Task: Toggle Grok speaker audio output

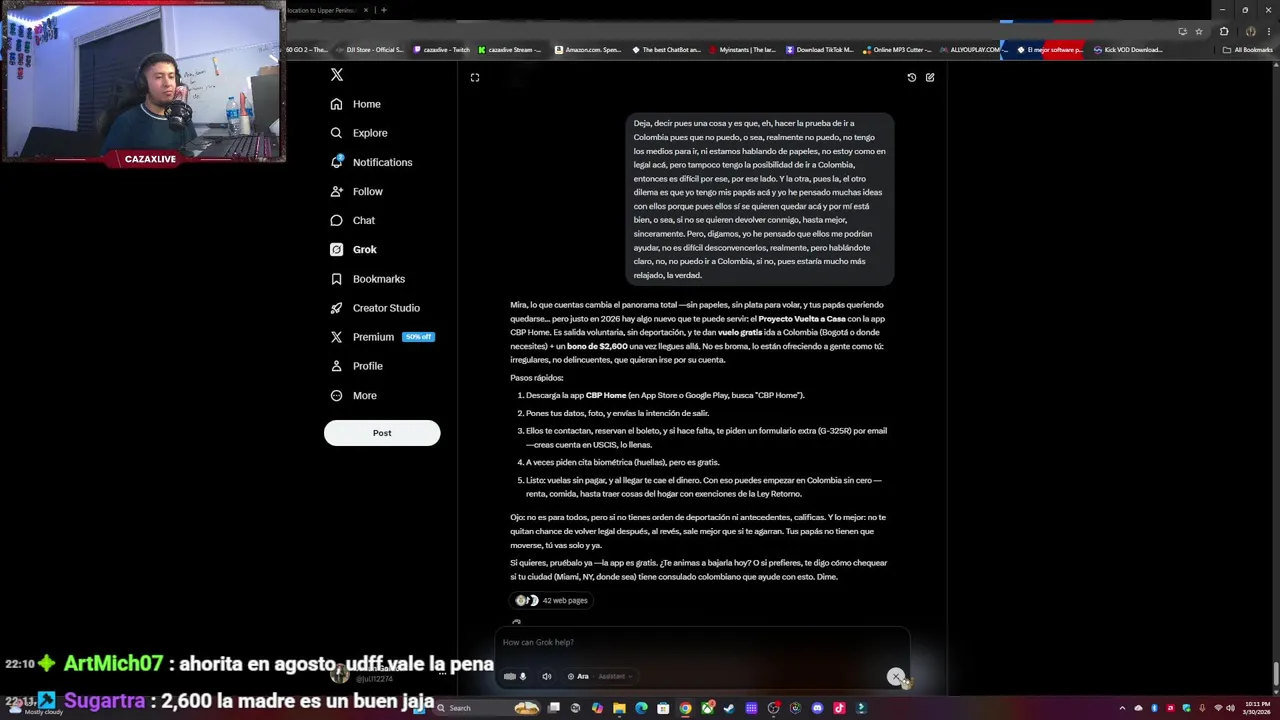Action: coord(546,676)
